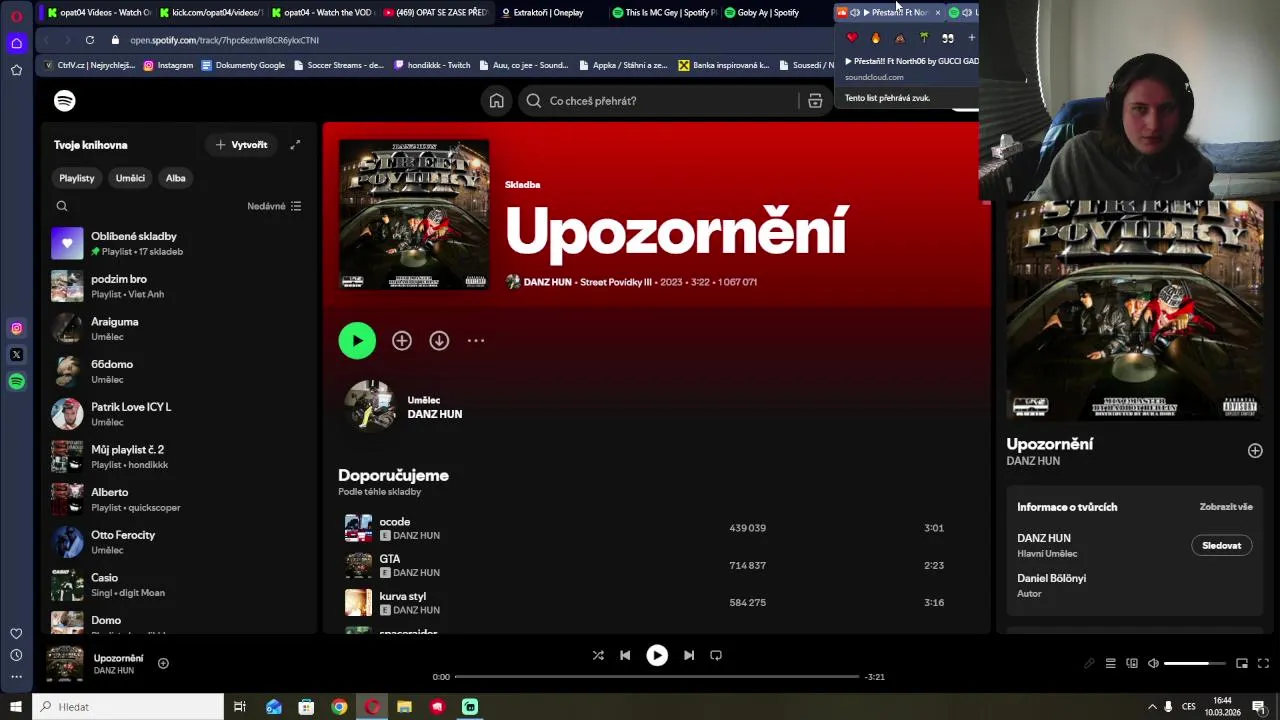This screenshot has width=1280, height=720.
Task: Open 'Můj playlist č. 2' in the library
Action: pos(178,456)
